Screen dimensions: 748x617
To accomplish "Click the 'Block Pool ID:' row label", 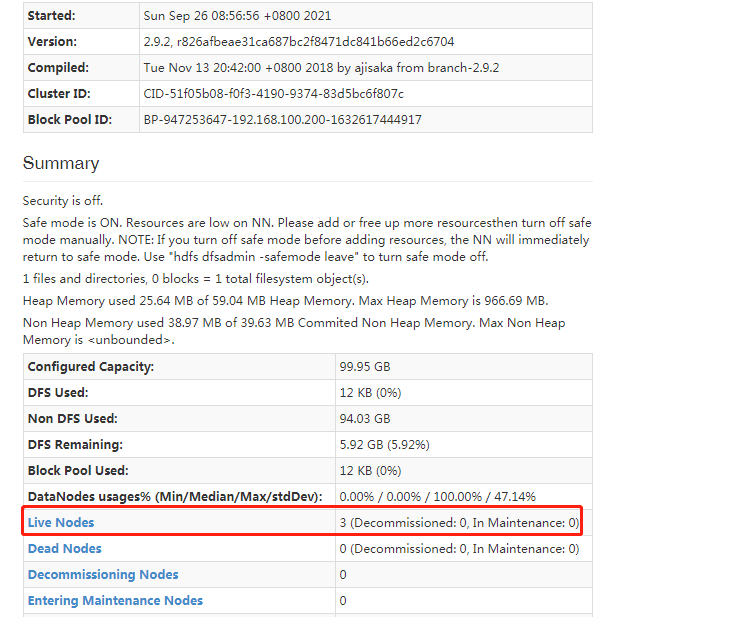I will coord(70,119).
